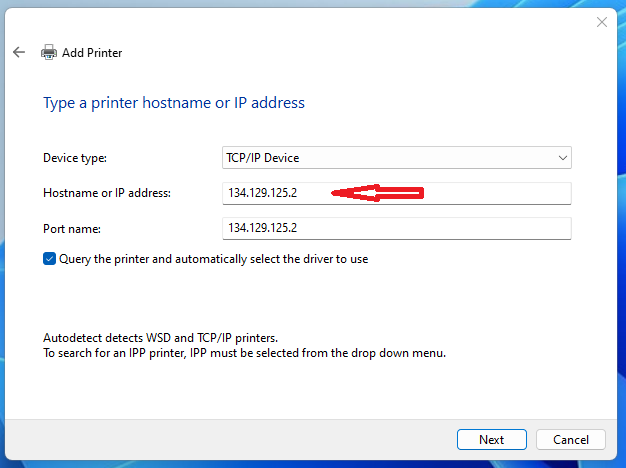Click the 'Type a printer hostname or IP address' heading
The image size is (626, 468).
173,103
